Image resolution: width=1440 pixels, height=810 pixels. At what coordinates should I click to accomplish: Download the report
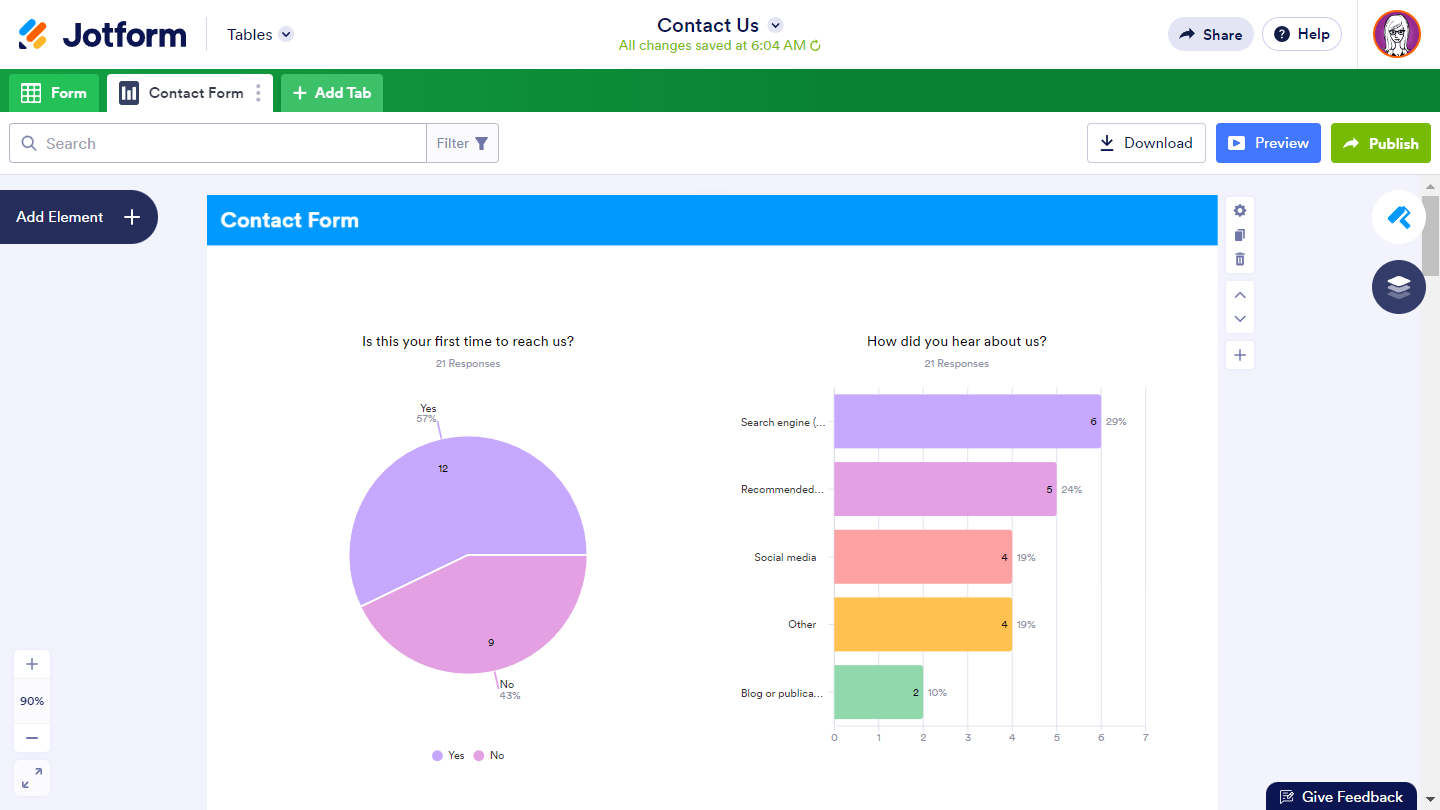(1146, 143)
